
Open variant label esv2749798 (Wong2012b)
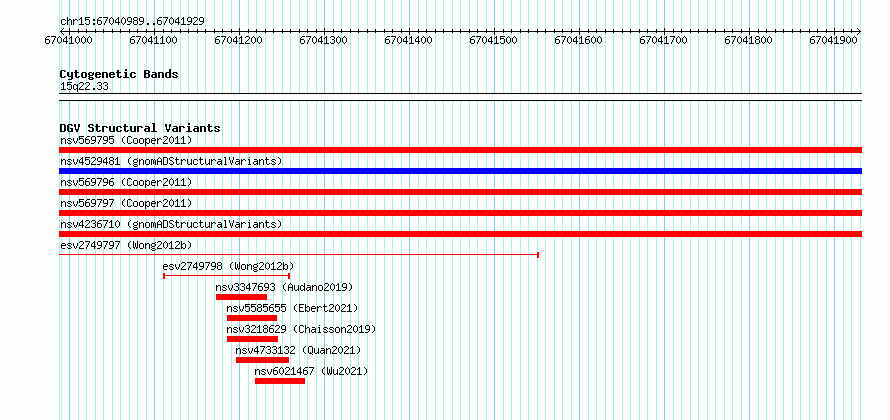coord(228,266)
